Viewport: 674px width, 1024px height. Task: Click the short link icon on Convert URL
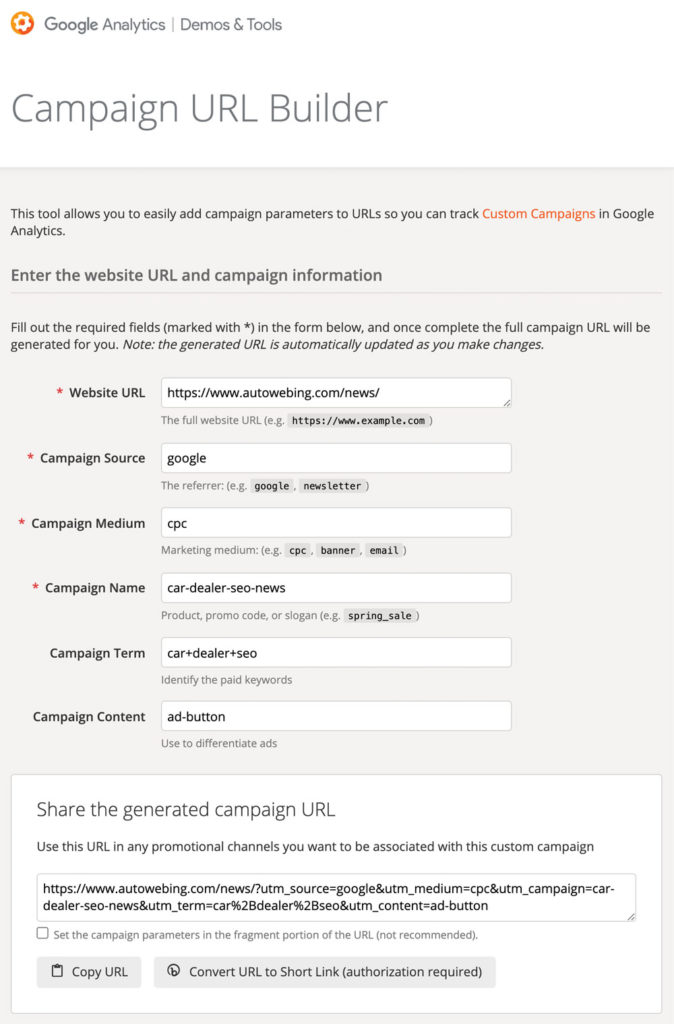pyautogui.click(x=174, y=970)
